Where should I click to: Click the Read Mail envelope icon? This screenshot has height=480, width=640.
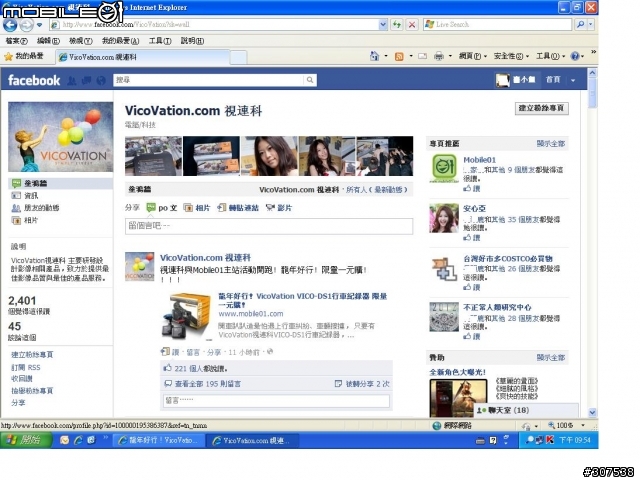click(422, 56)
